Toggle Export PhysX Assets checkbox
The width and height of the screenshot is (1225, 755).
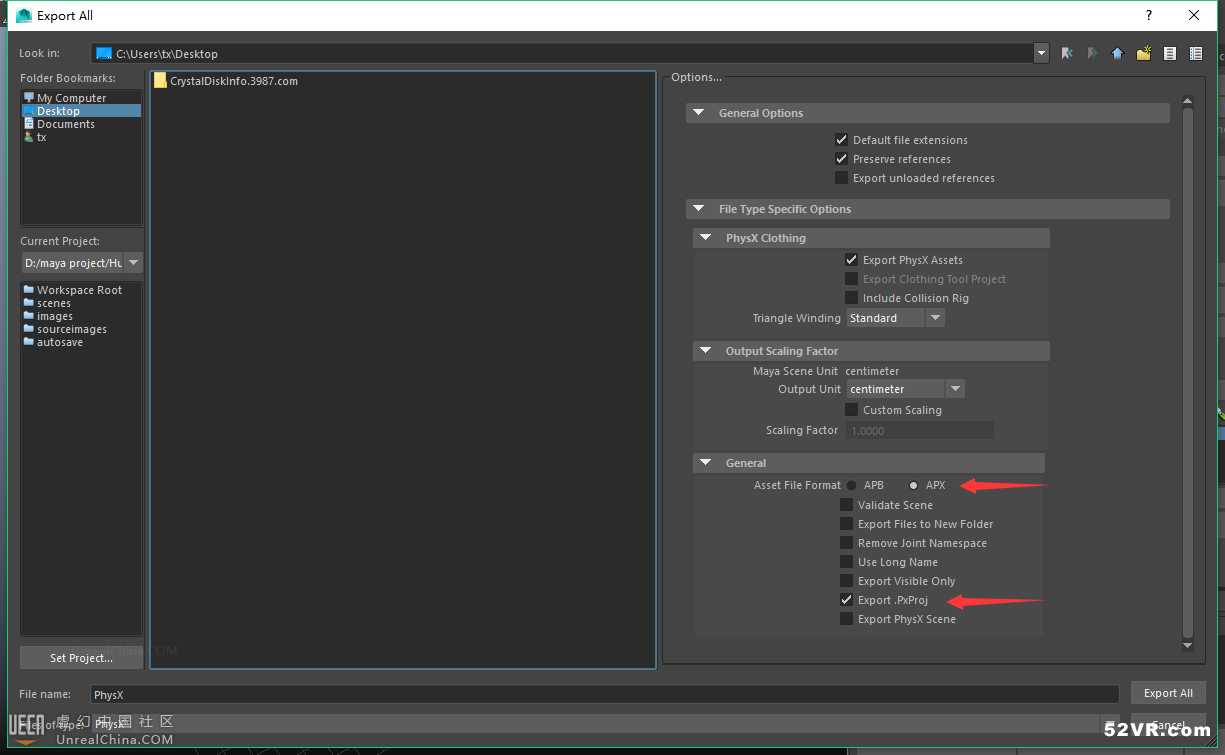(851, 260)
